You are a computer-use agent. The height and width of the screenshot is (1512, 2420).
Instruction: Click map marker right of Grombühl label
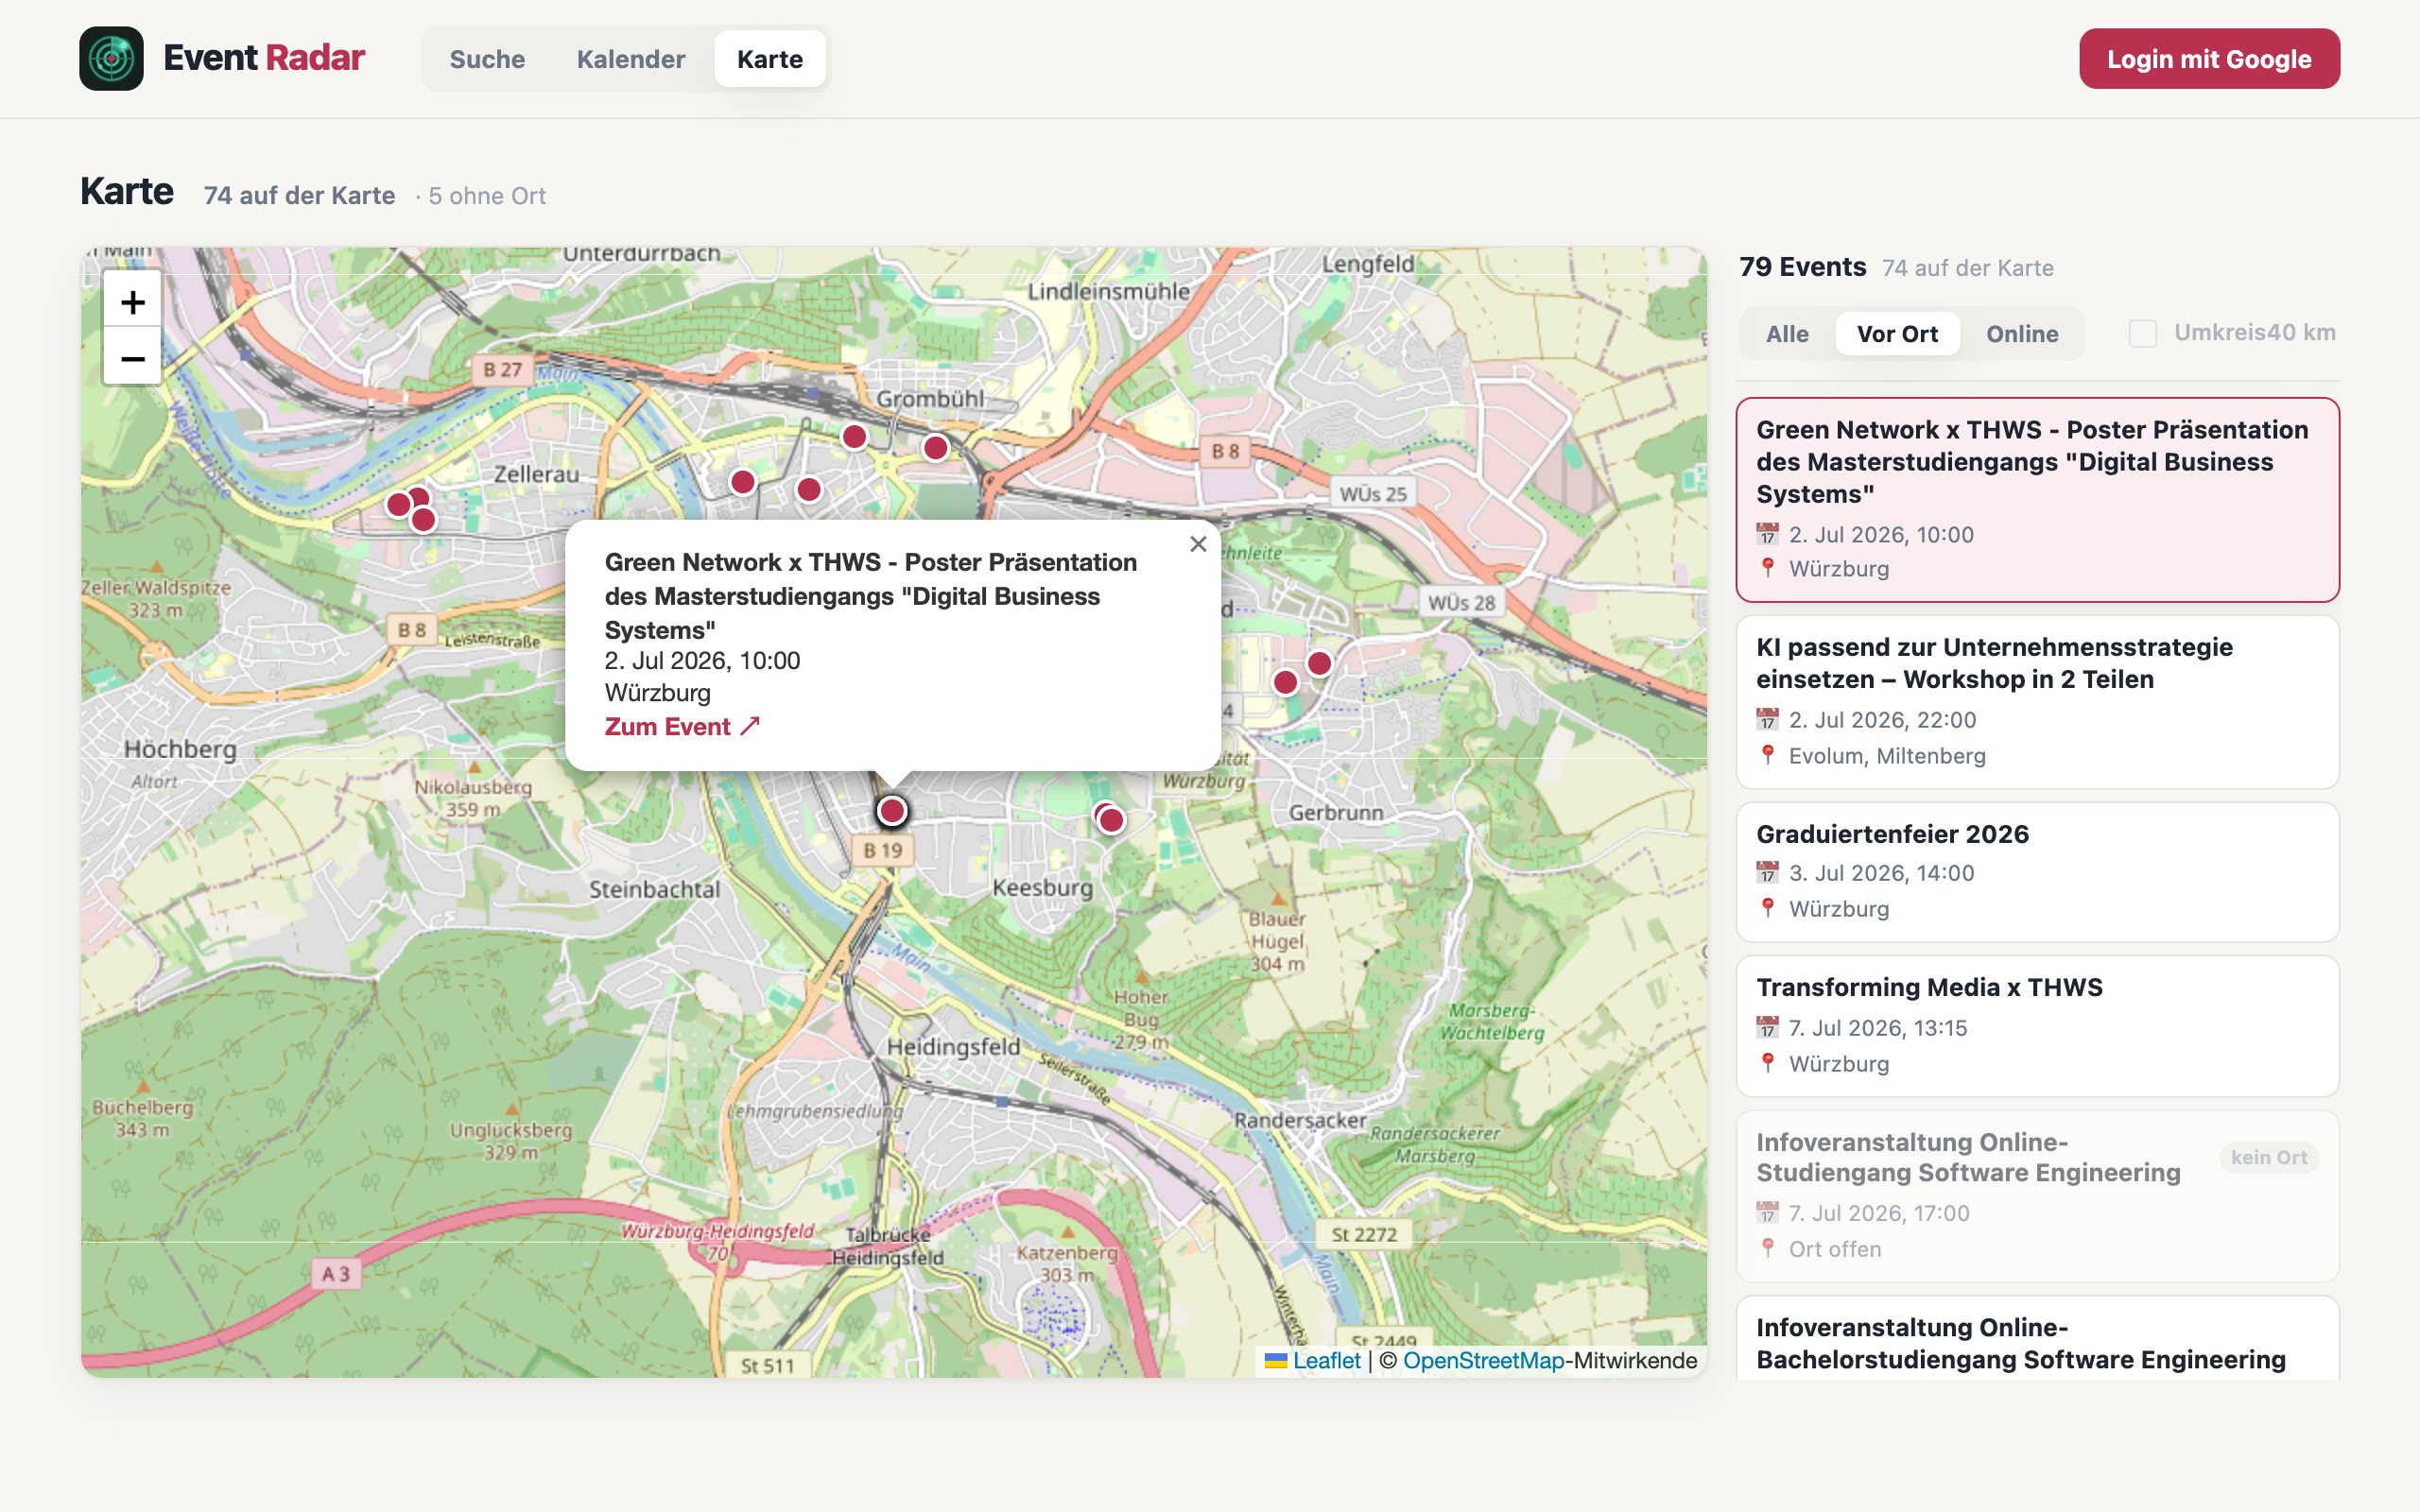coord(936,447)
